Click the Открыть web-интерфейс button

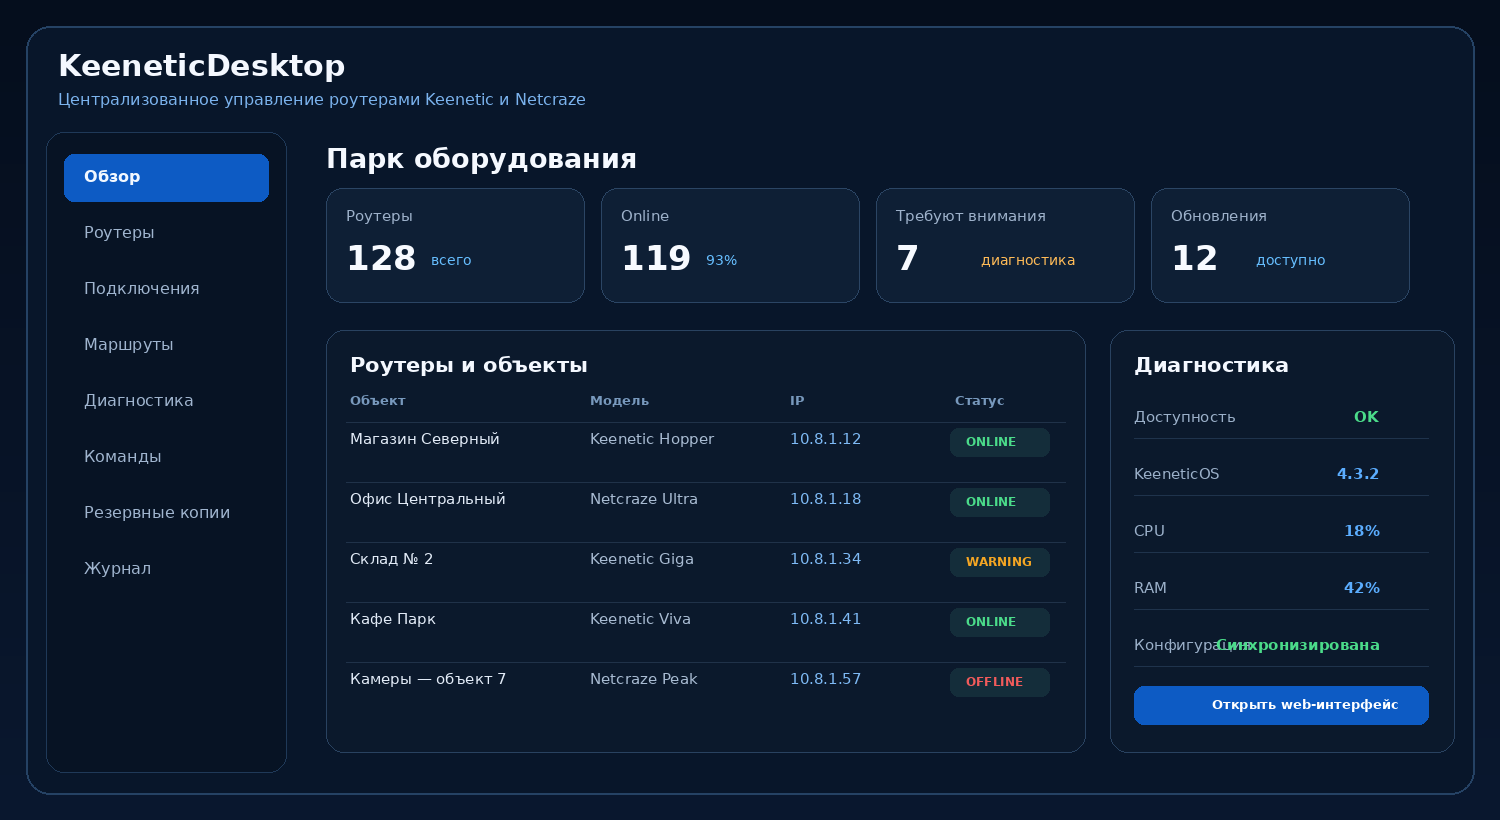click(x=1281, y=705)
